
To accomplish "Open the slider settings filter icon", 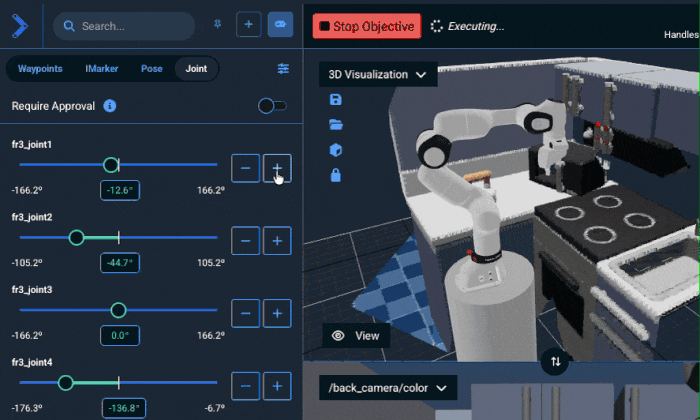I will click(x=283, y=69).
